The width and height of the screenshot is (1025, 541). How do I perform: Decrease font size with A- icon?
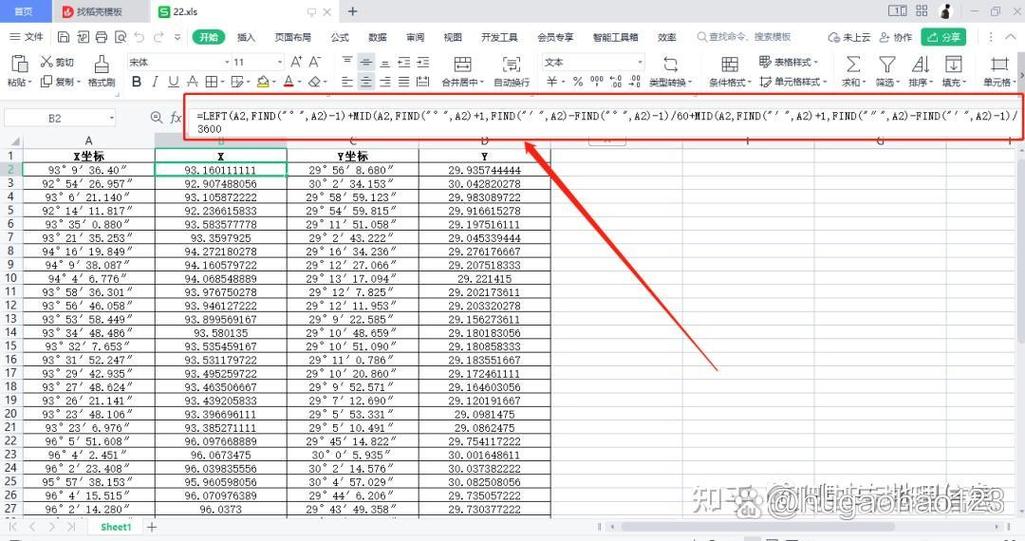coord(314,62)
